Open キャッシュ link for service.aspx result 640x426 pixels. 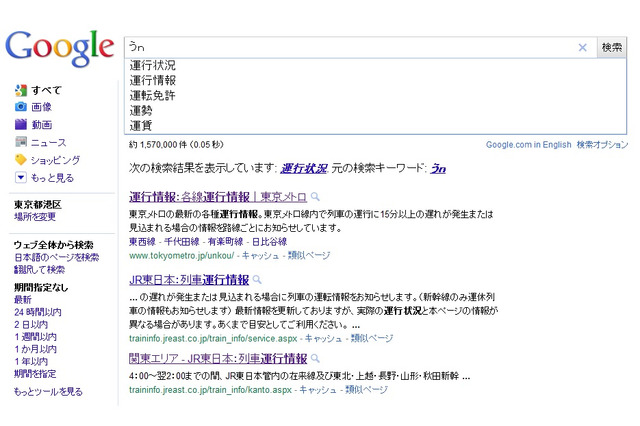click(x=323, y=338)
